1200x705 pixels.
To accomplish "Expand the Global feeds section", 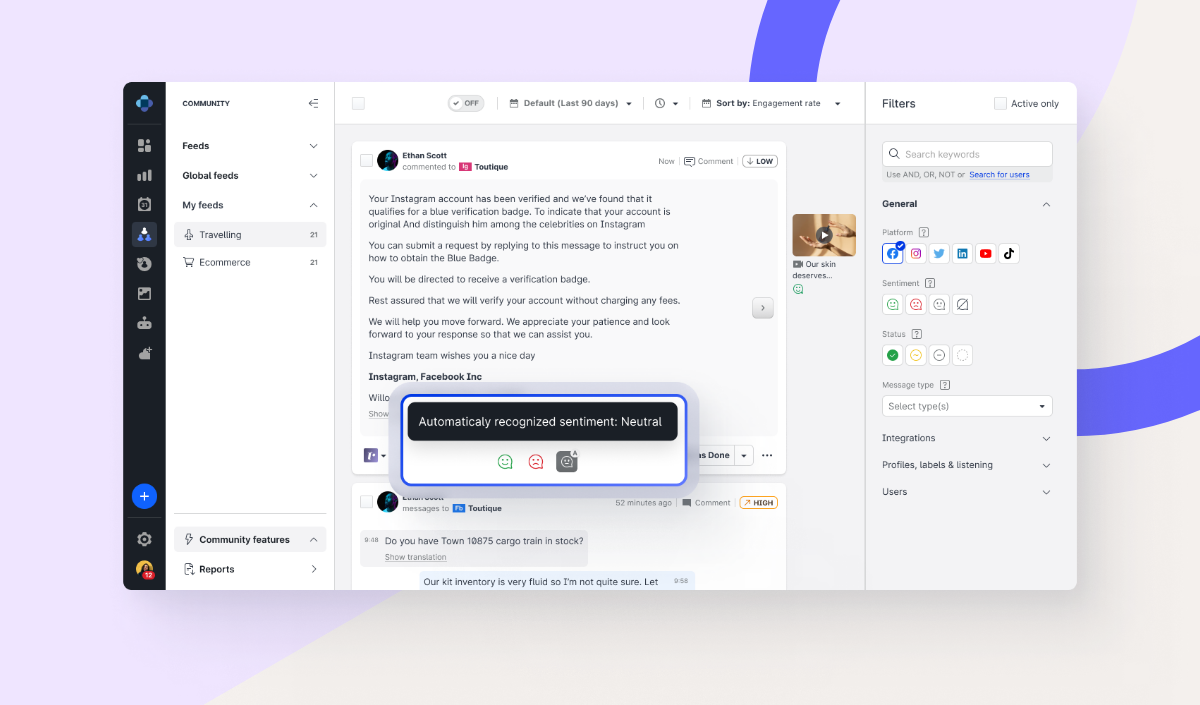I will [250, 175].
